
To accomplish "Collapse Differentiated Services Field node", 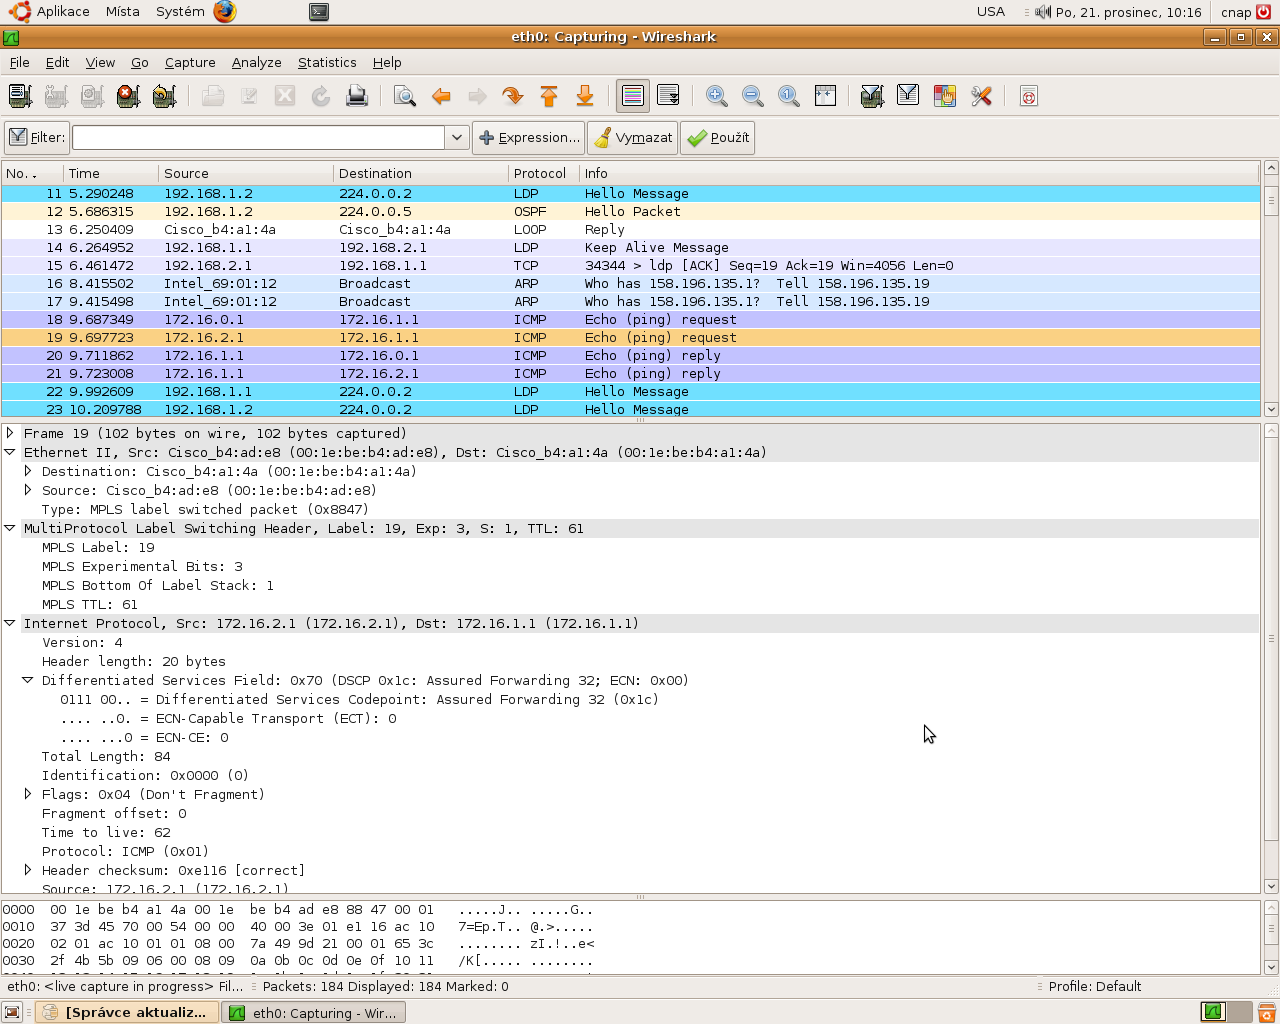I will 28,680.
